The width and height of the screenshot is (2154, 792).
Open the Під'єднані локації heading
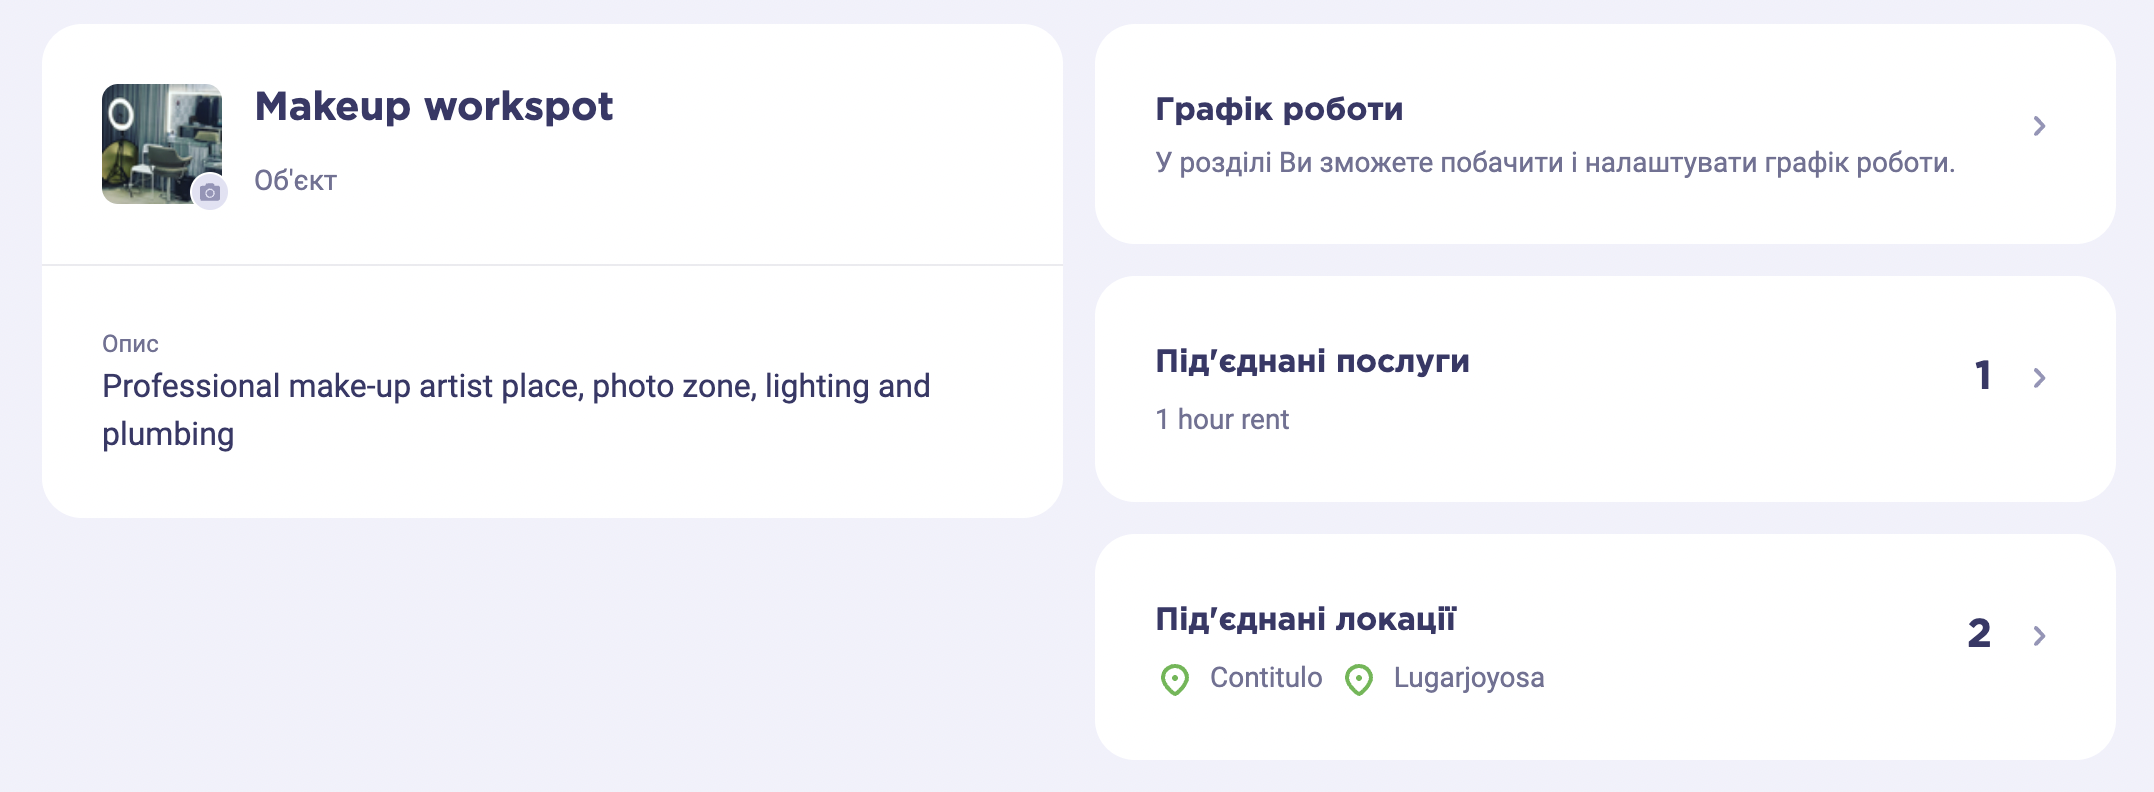tap(1305, 619)
